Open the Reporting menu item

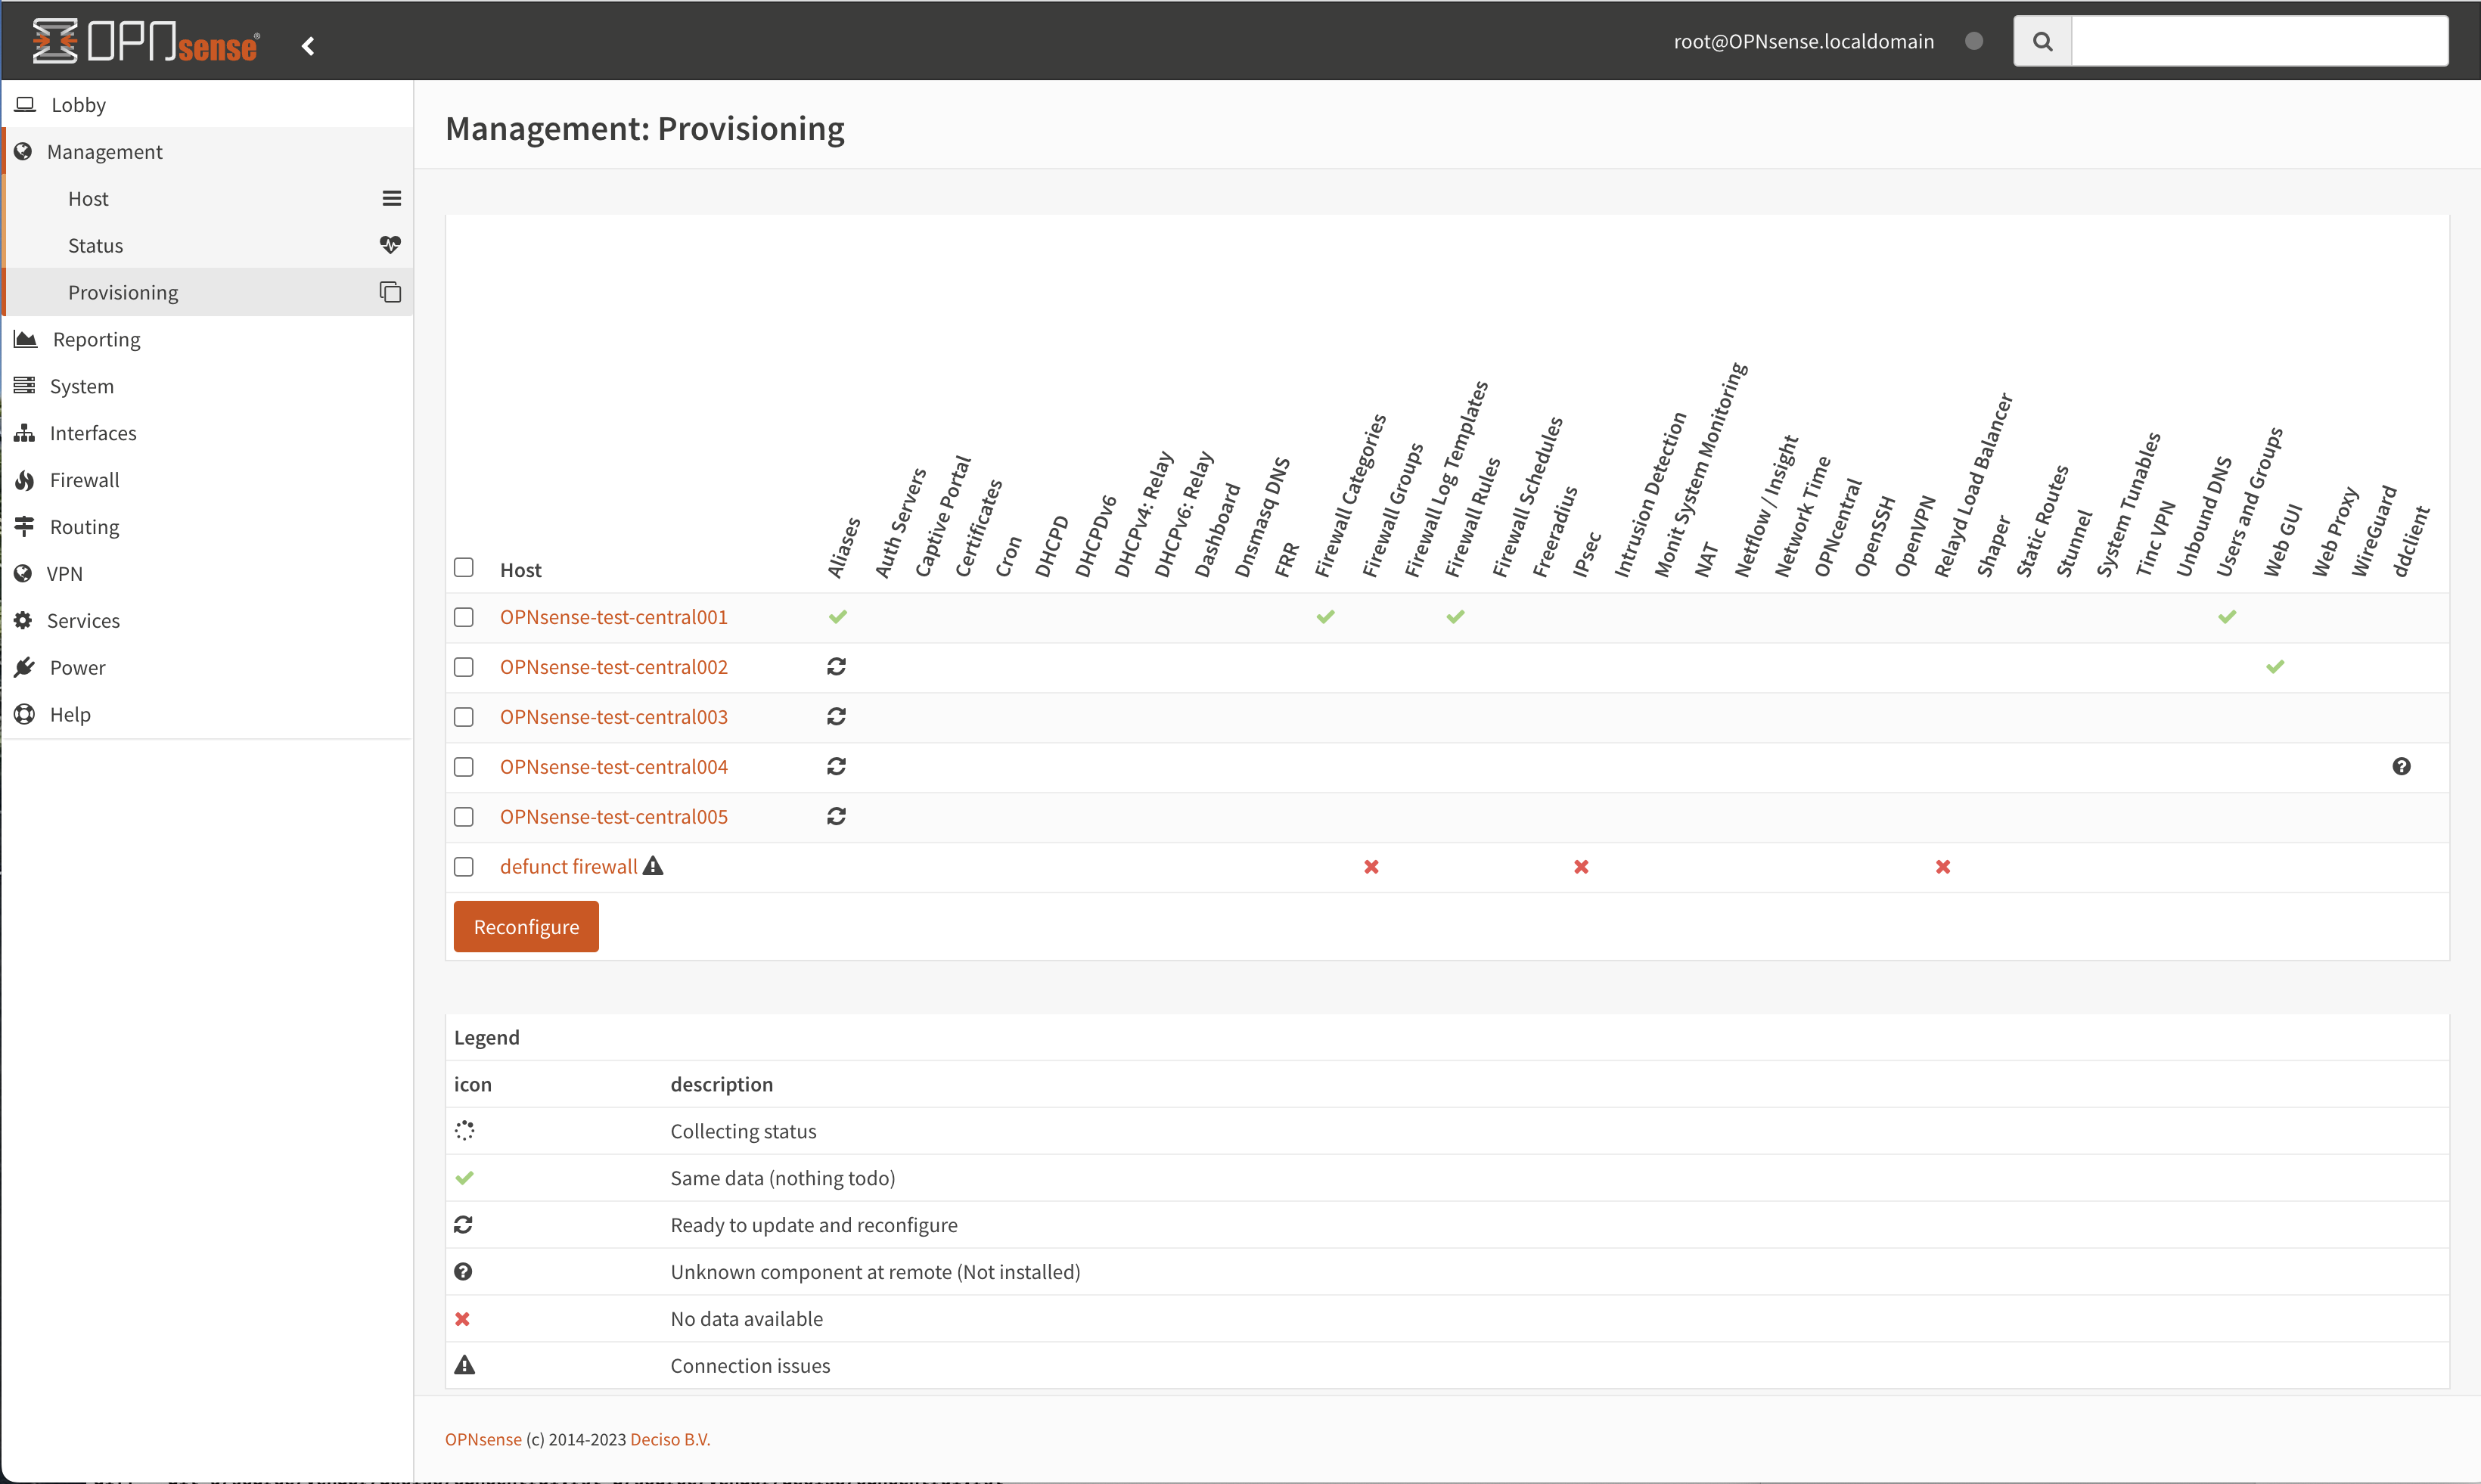pos(96,339)
